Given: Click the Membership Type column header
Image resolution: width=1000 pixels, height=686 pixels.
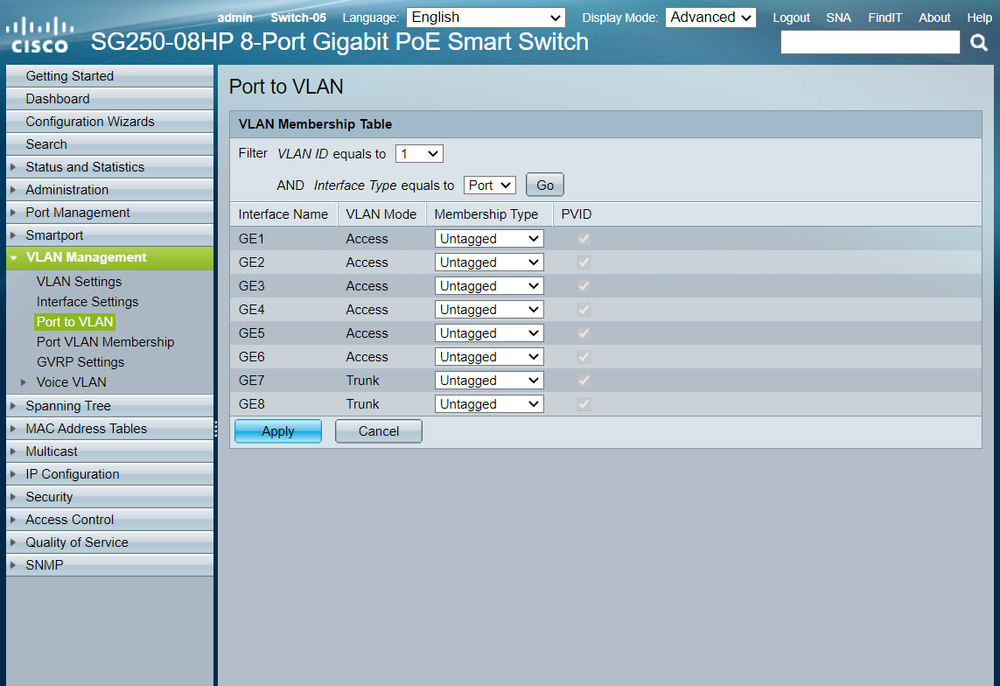Looking at the screenshot, I should point(486,215).
